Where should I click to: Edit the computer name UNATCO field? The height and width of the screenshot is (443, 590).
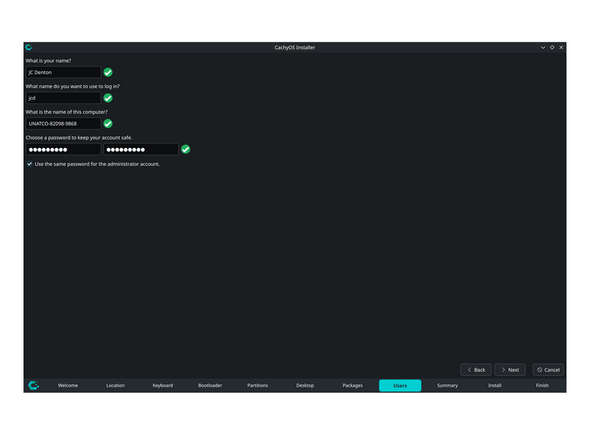pyautogui.click(x=63, y=123)
